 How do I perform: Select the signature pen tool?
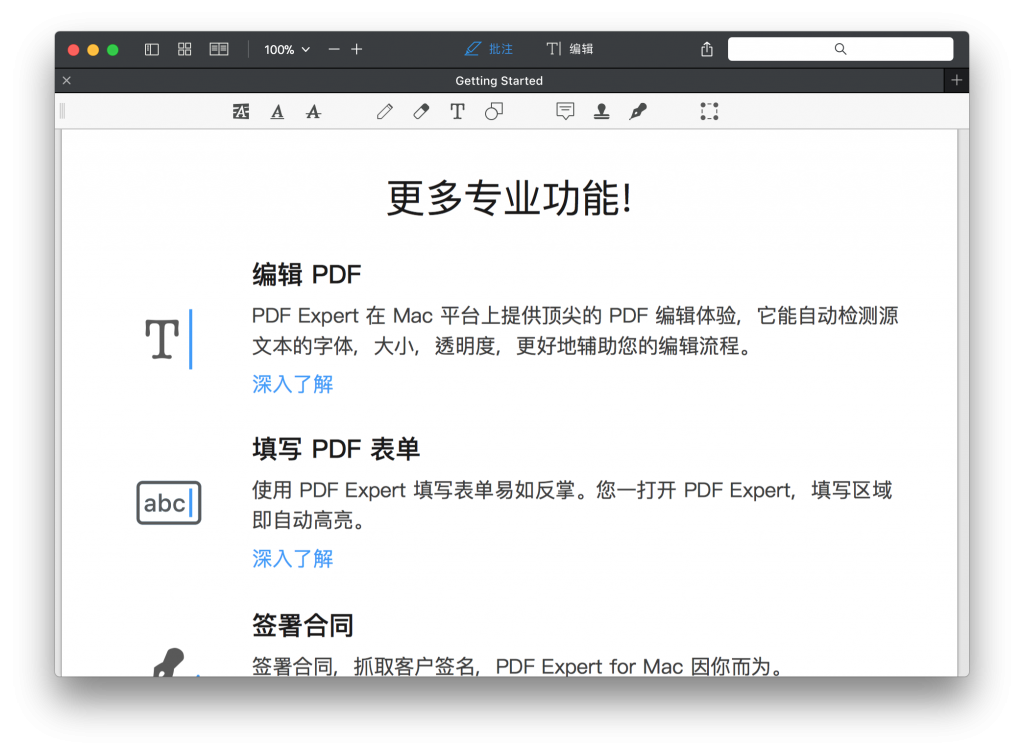coord(638,112)
